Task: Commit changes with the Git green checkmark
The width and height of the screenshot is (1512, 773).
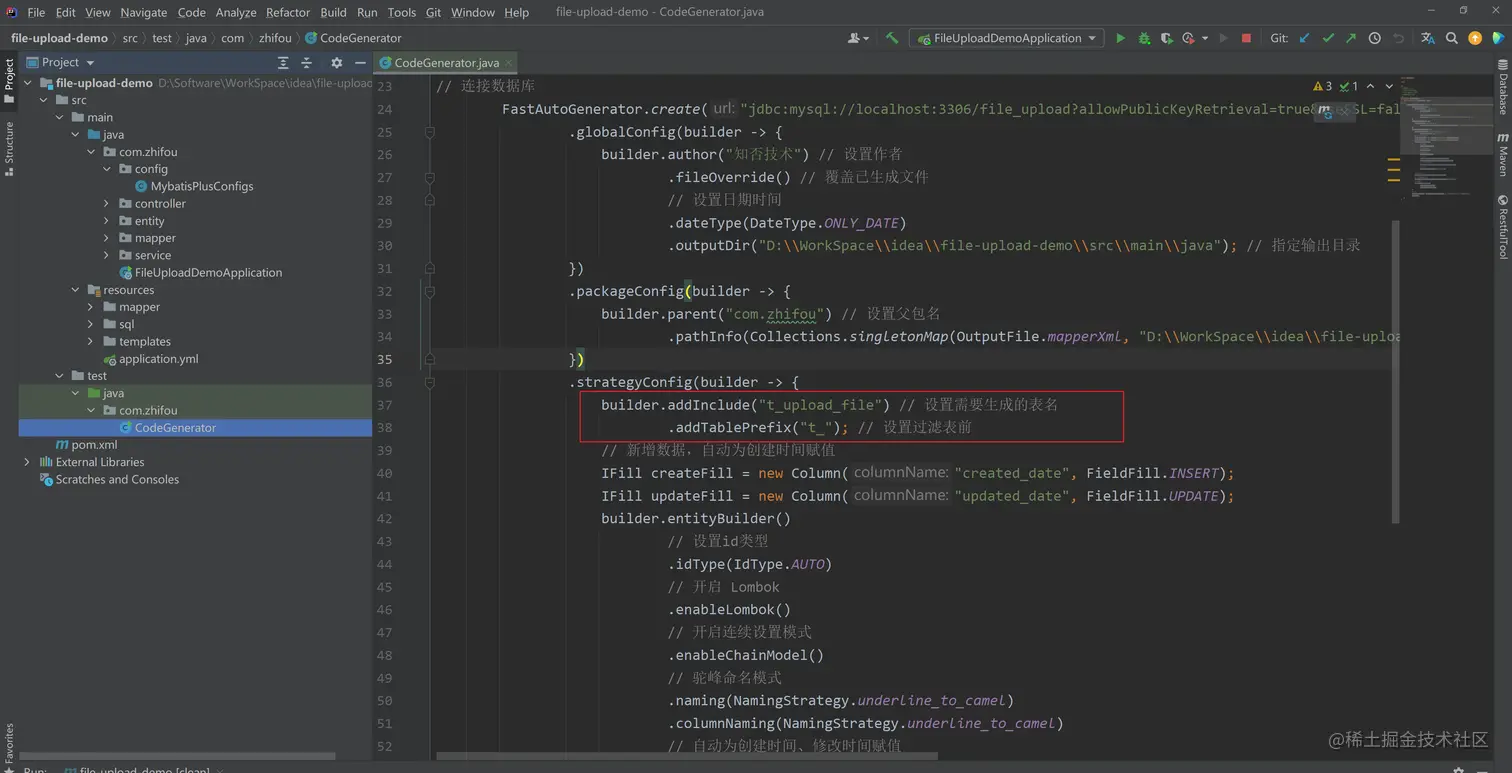Action: point(1328,38)
